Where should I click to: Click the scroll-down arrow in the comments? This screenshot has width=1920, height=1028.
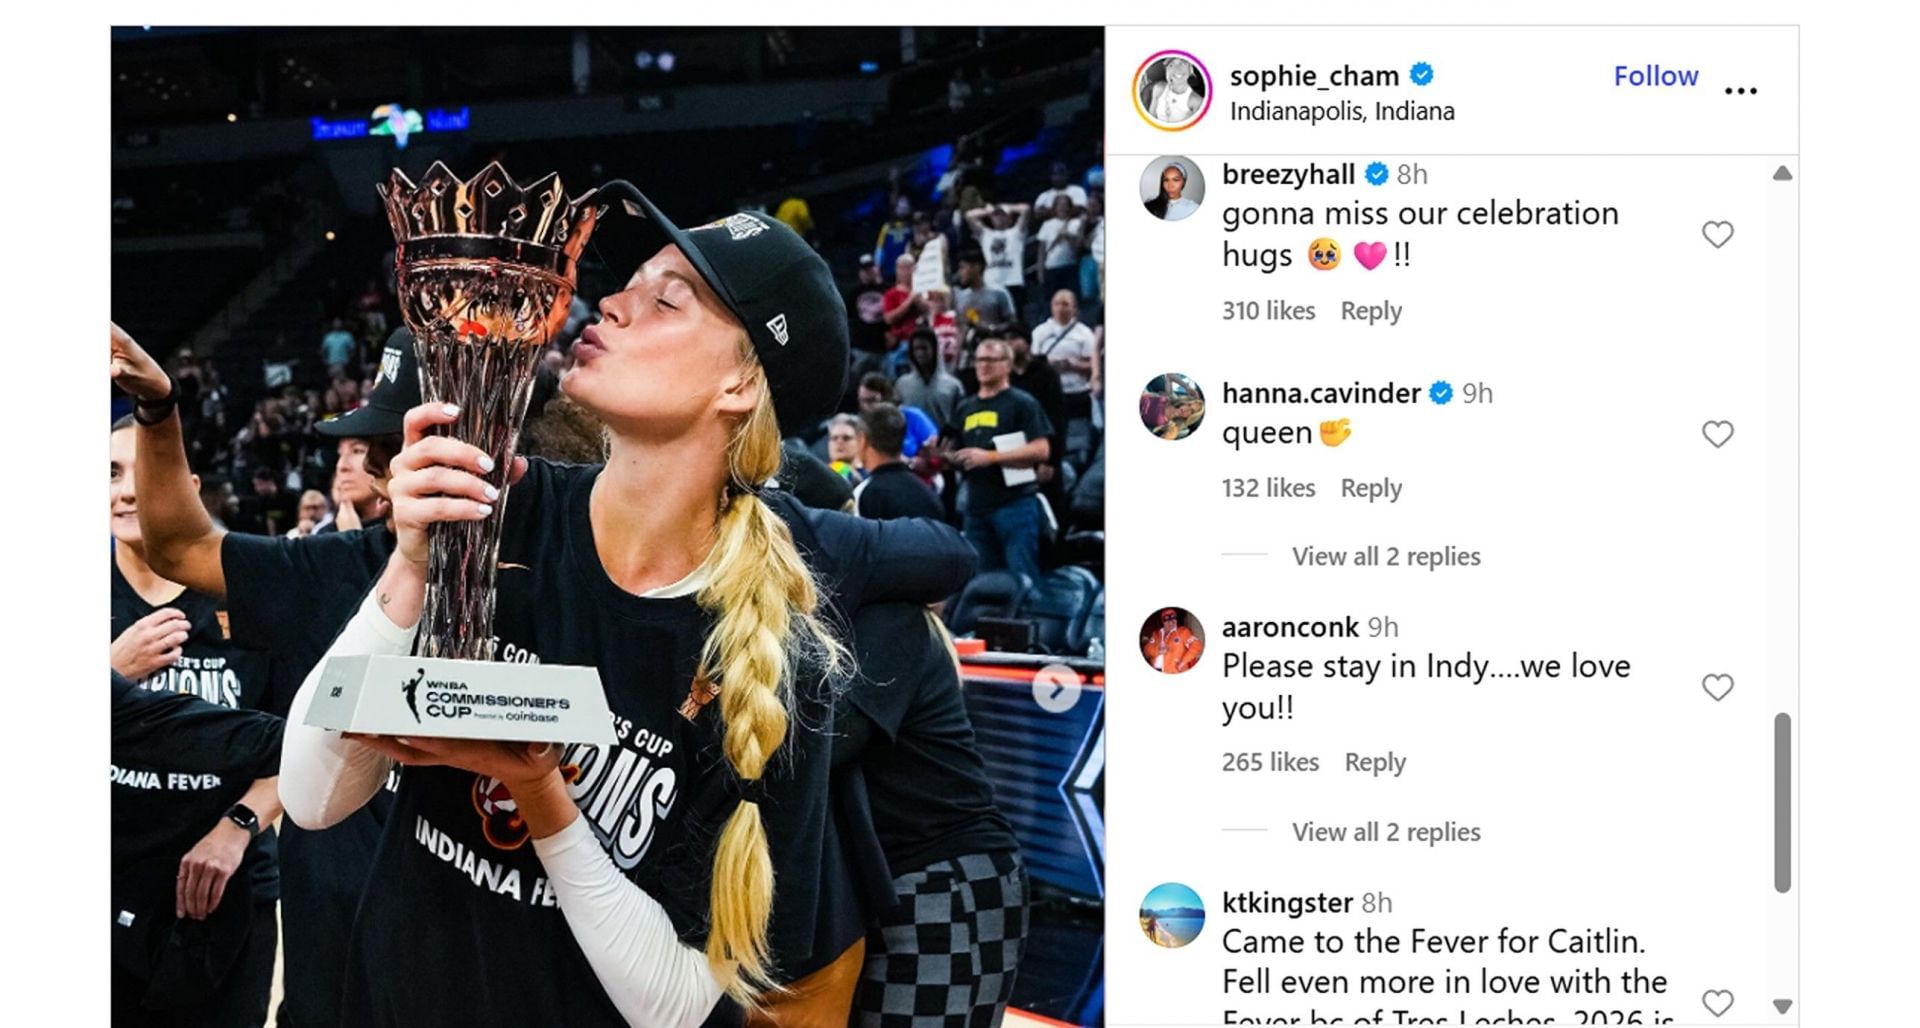1782,1006
